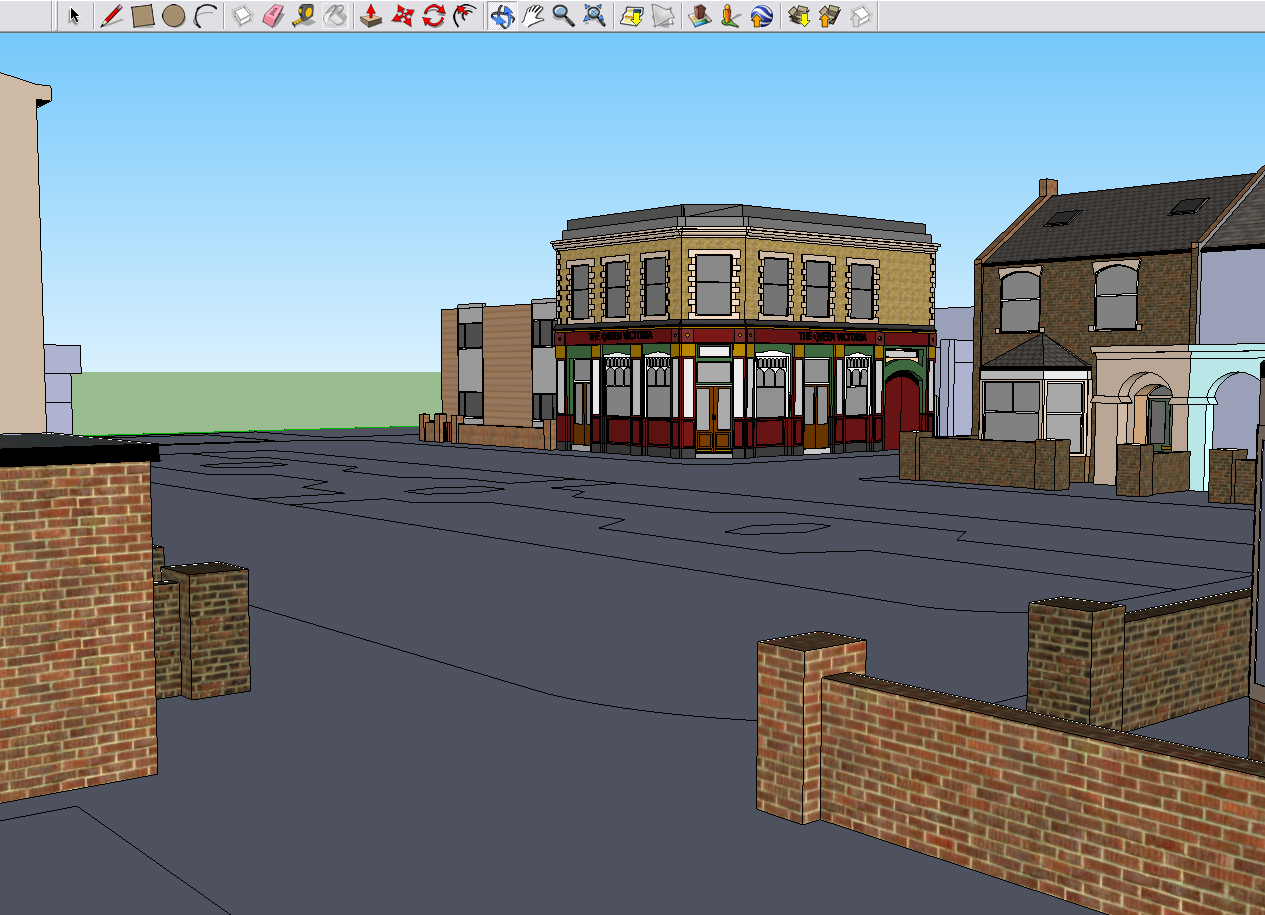Pick the Line pencil tool
The width and height of the screenshot is (1265, 915).
[x=111, y=16]
